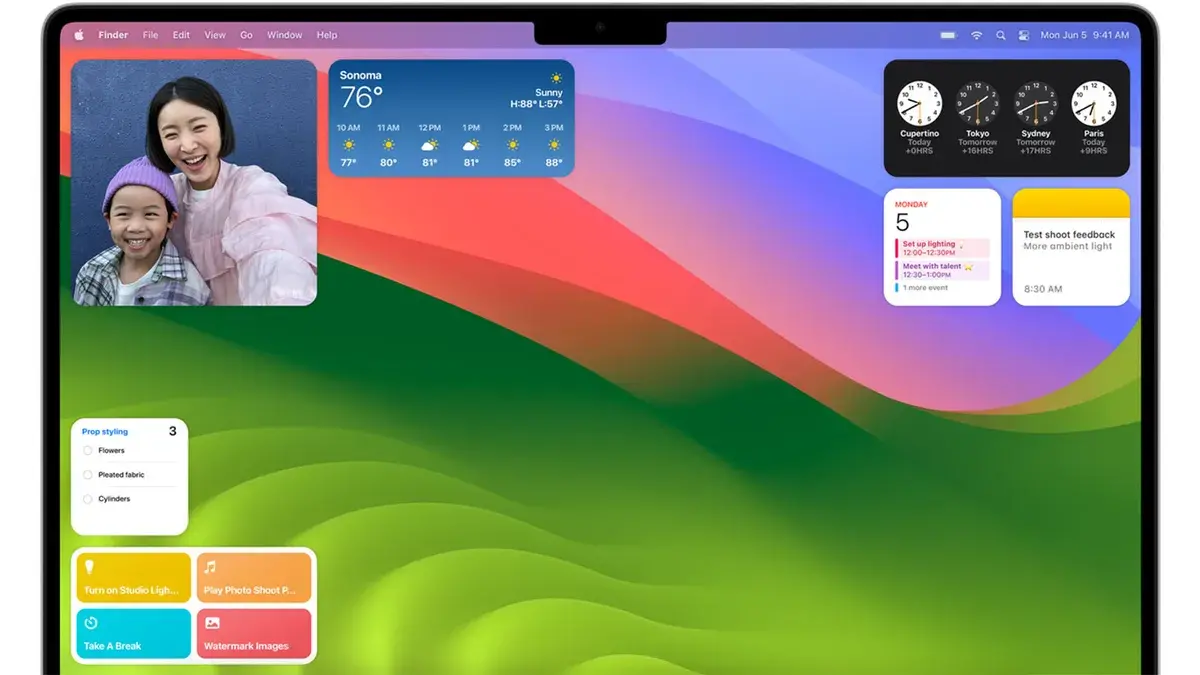This screenshot has width=1200, height=675.
Task: Click the battery indicator icon
Action: (x=947, y=35)
